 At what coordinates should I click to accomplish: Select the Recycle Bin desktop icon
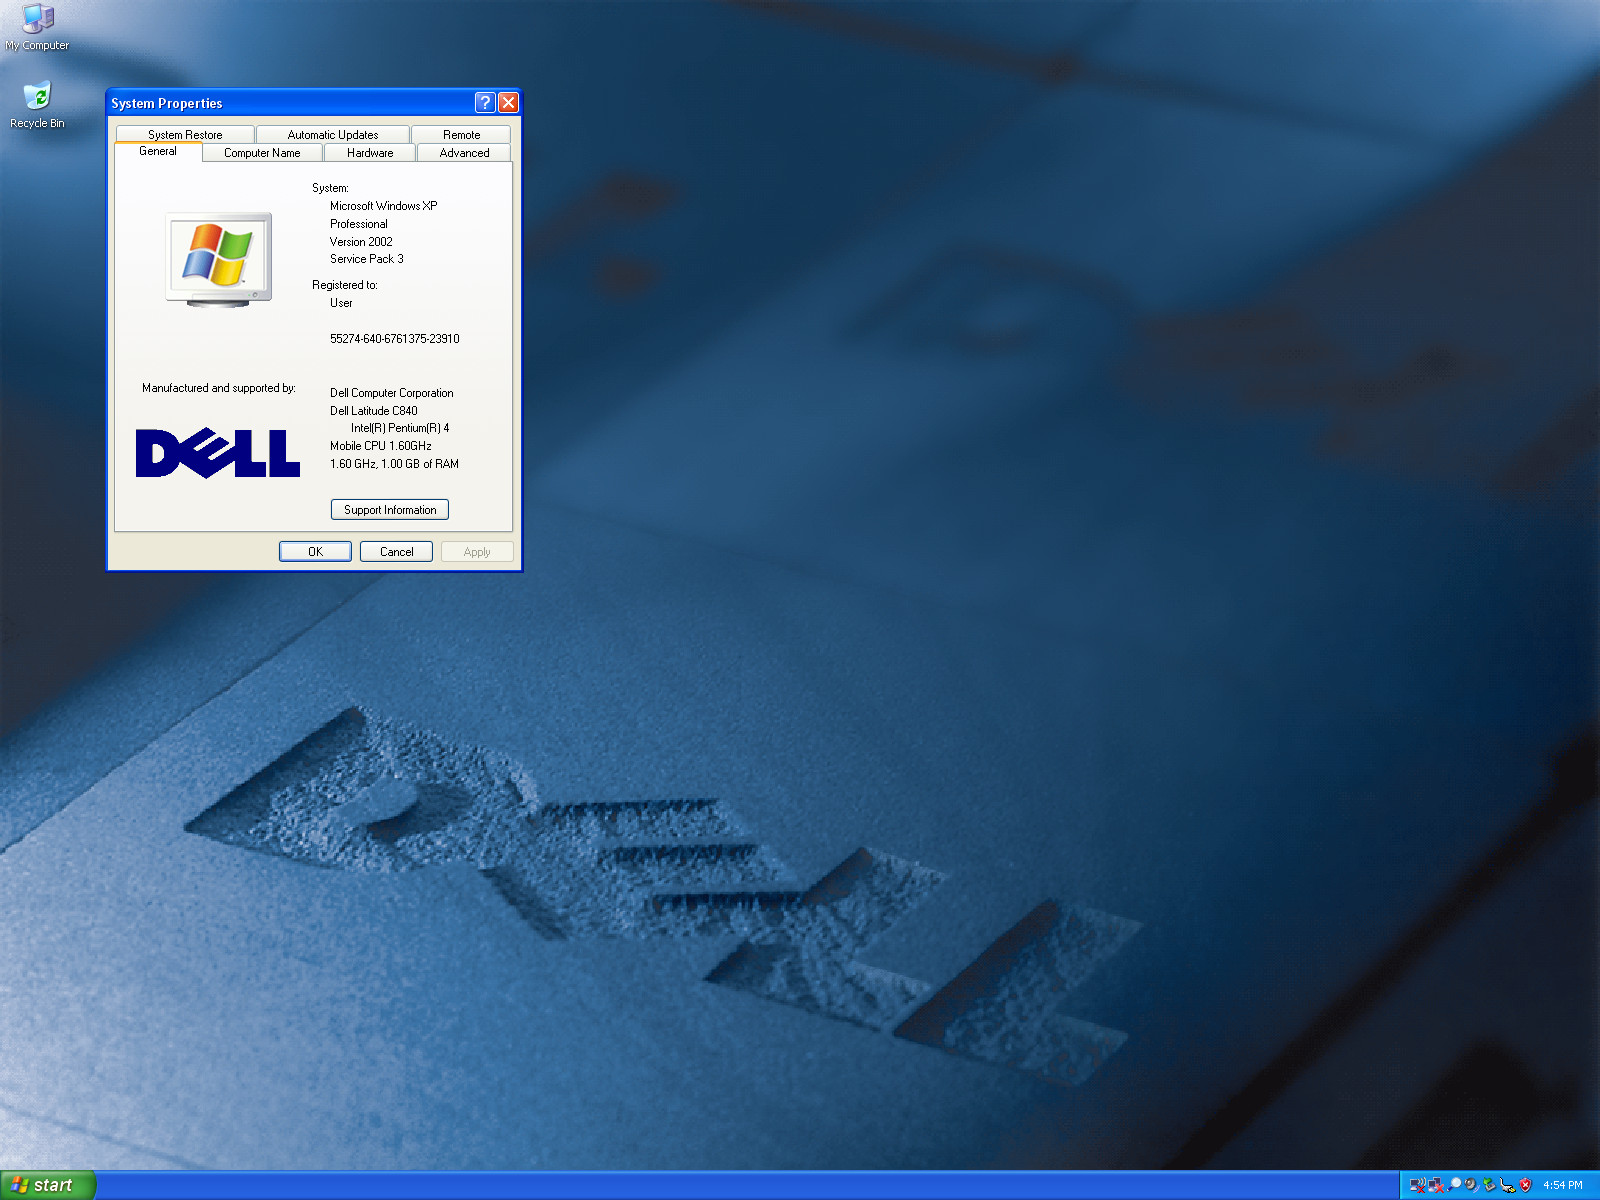point(37,106)
